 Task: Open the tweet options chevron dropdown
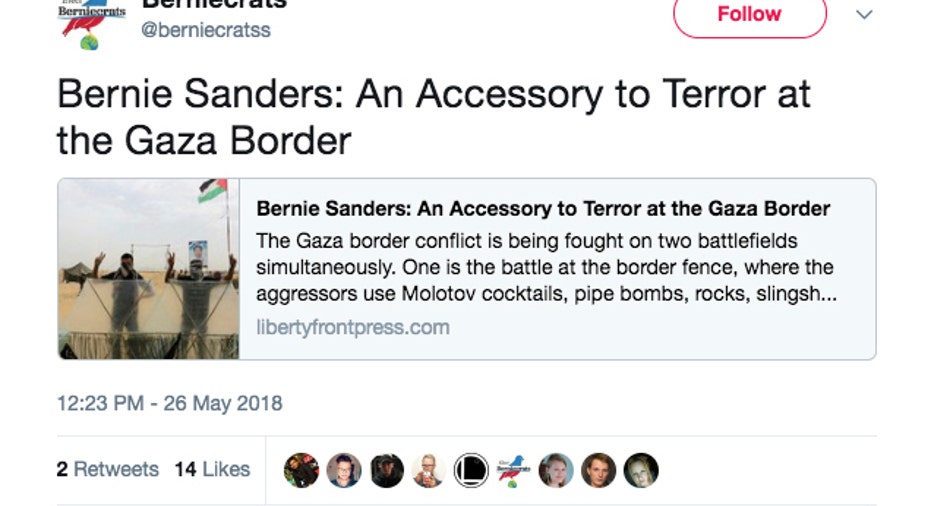[x=864, y=15]
